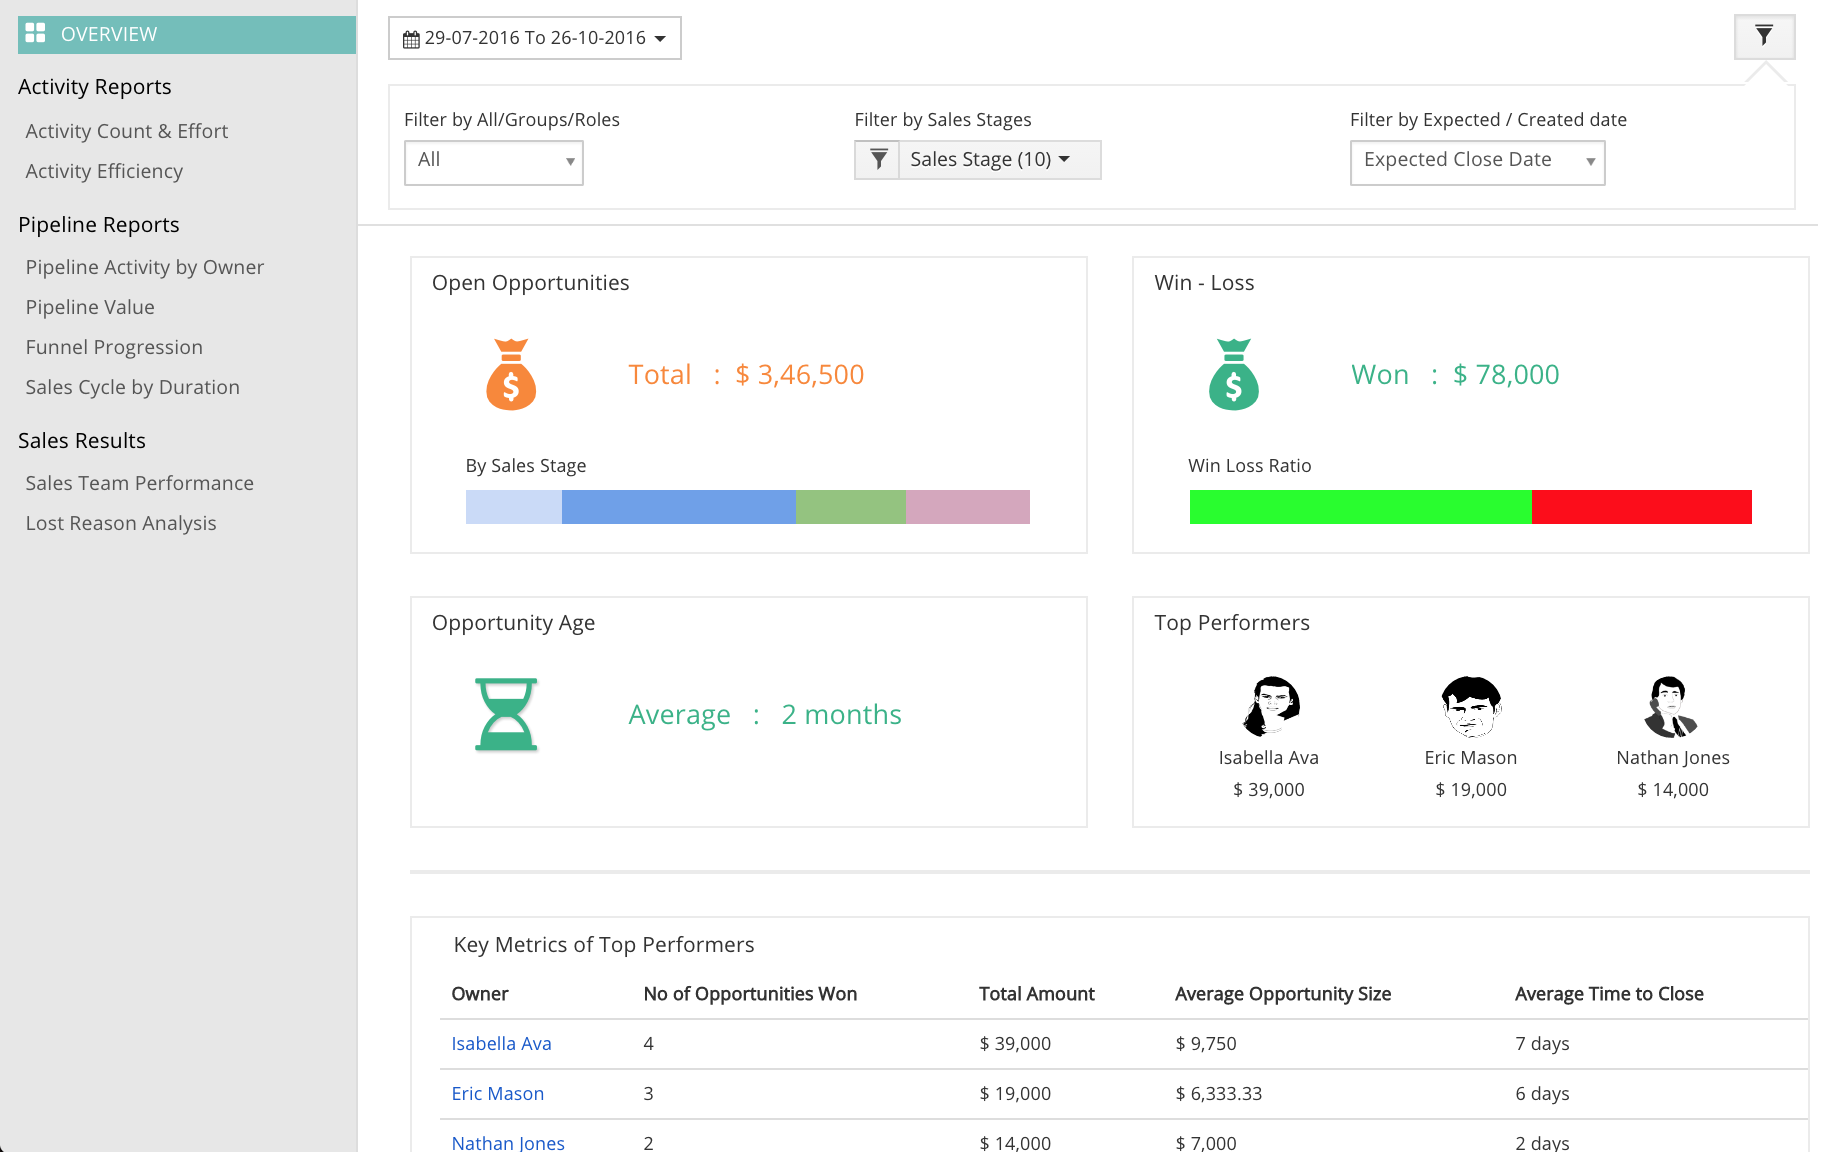Open Eric Mason link in metrics table
This screenshot has height=1152, width=1836.
[x=497, y=1093]
